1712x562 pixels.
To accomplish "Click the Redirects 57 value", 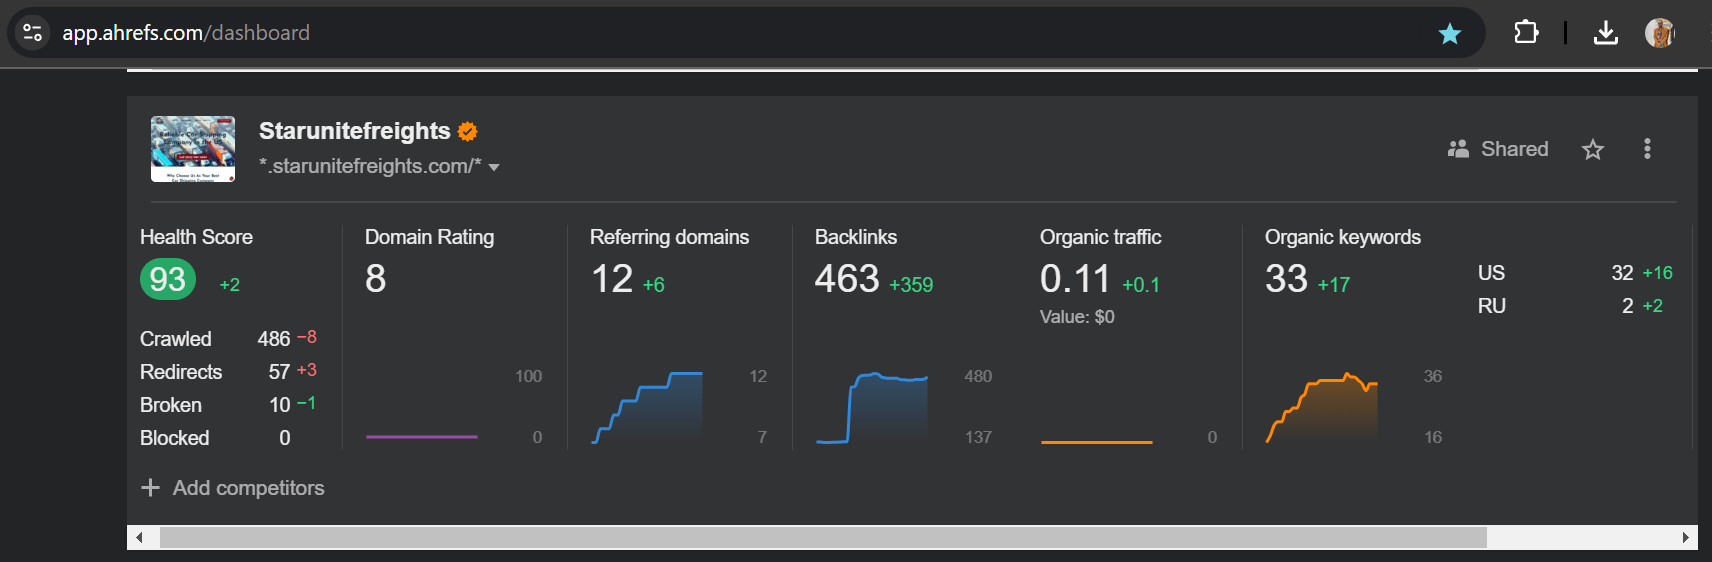I will [x=279, y=372].
